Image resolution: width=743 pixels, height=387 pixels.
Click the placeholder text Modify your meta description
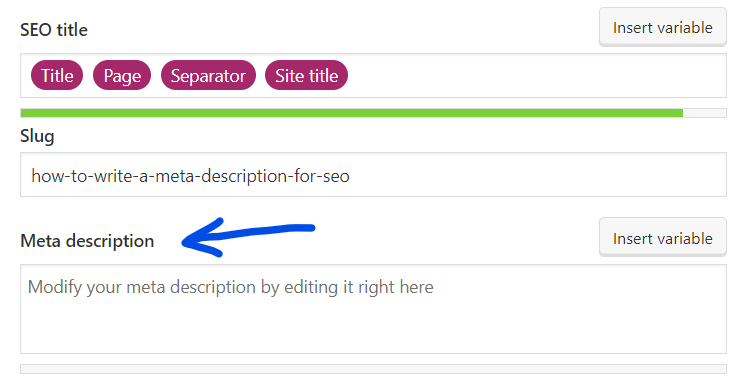[154, 287]
